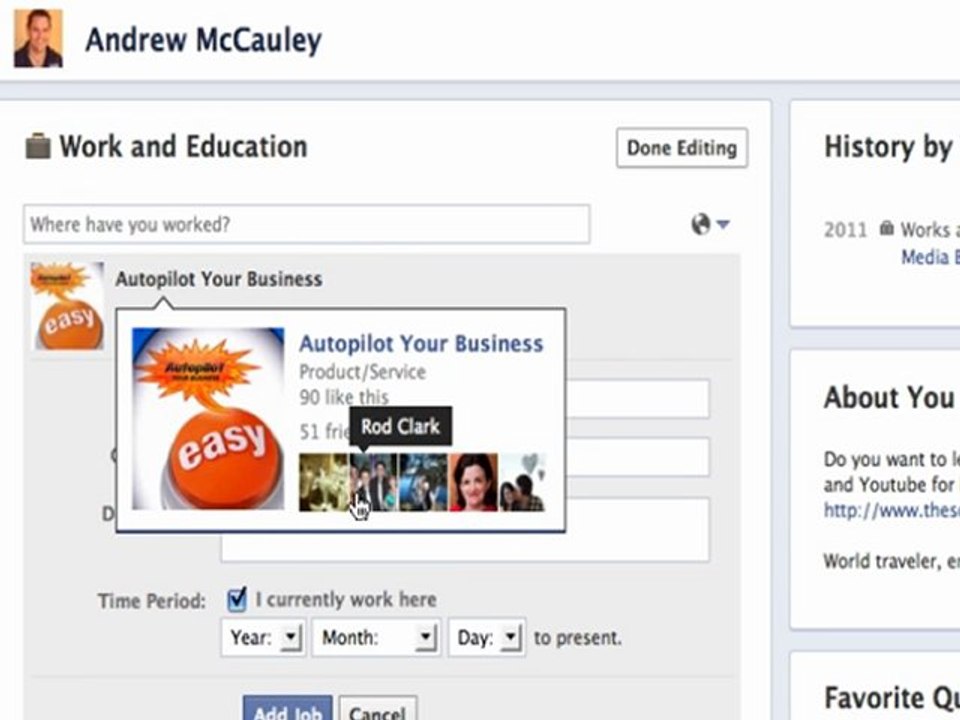Open the Day dropdown
The width and height of the screenshot is (960, 720).
pyautogui.click(x=487, y=638)
